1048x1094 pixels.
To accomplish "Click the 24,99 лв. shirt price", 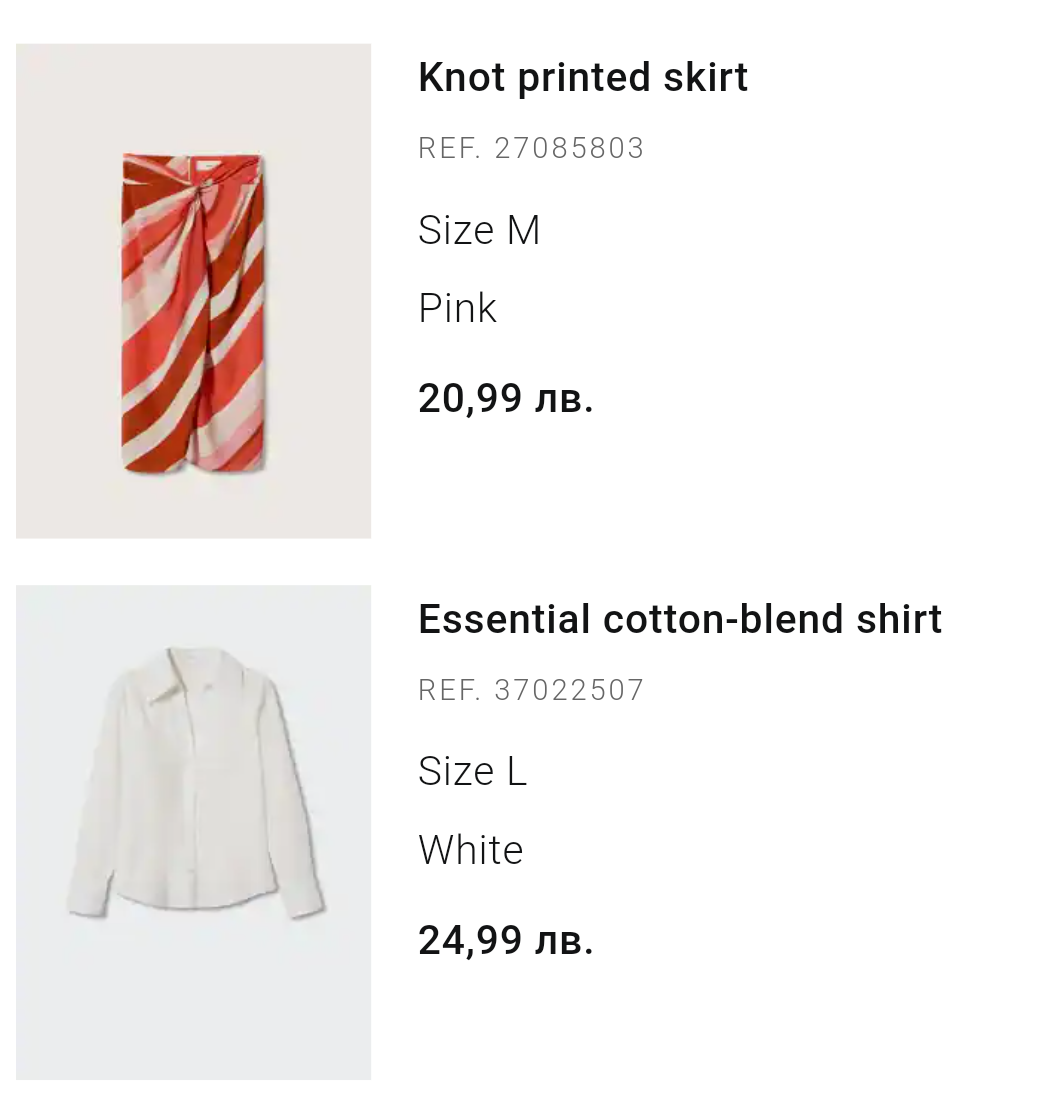I will point(506,941).
